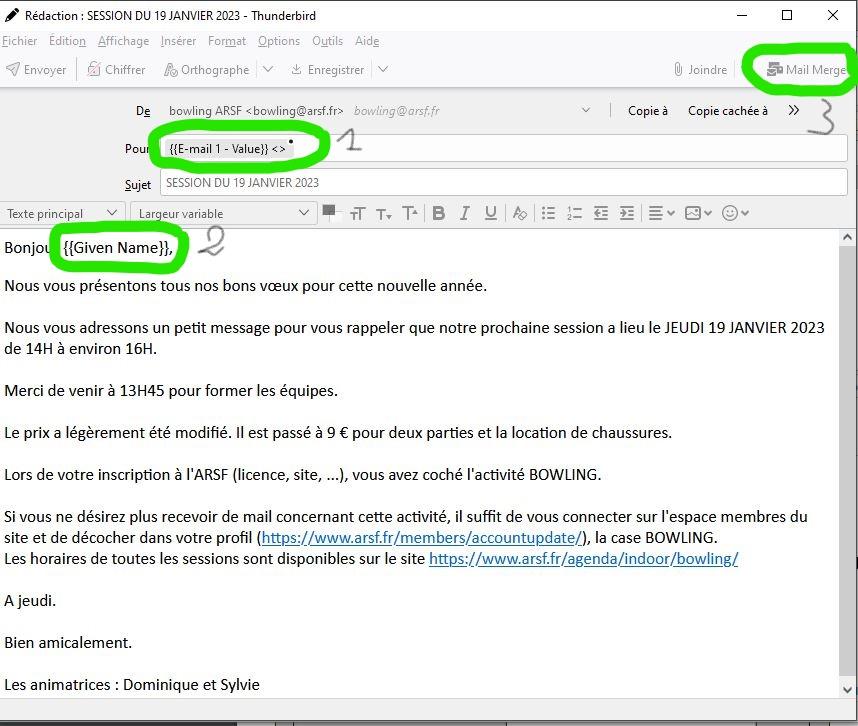Click the line mentioning l'activité BOWLING inscription

tap(303, 475)
